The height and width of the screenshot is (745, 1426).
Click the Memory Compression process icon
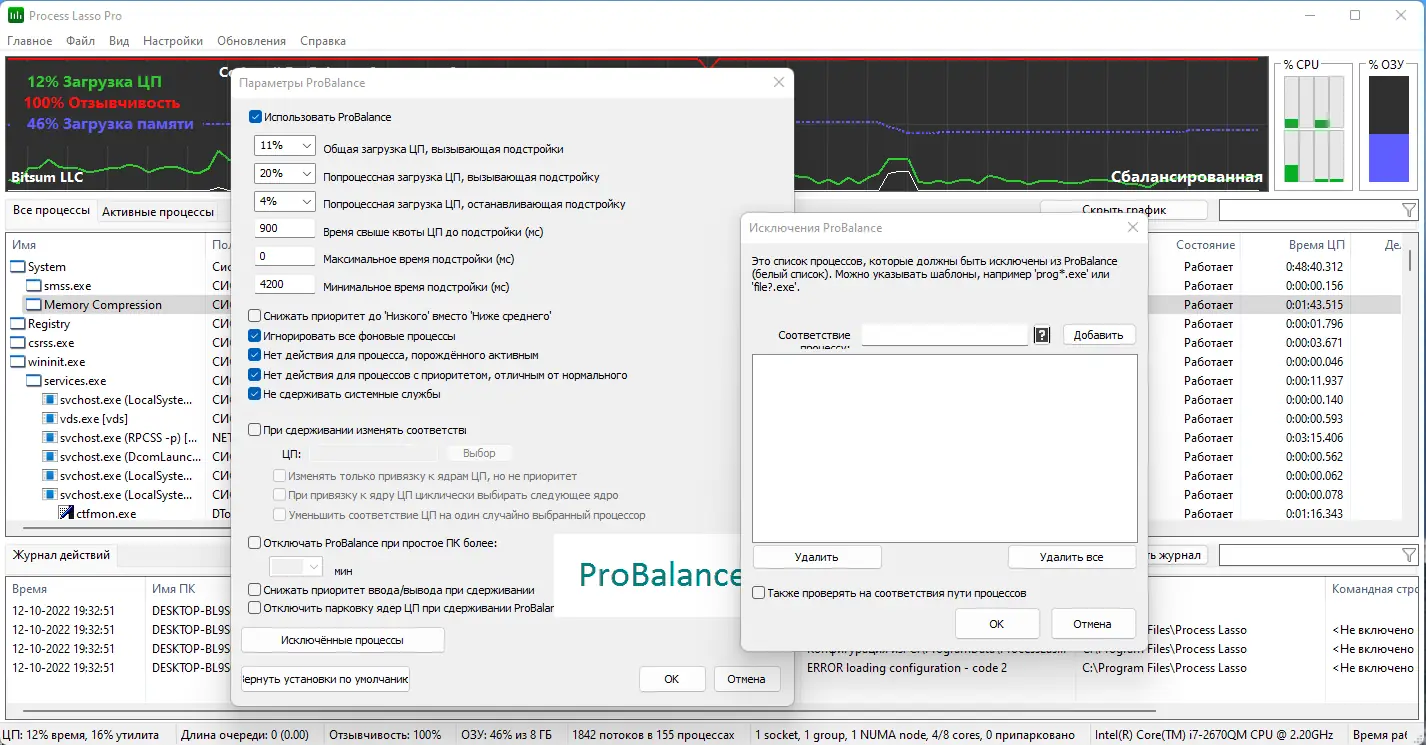pos(34,305)
